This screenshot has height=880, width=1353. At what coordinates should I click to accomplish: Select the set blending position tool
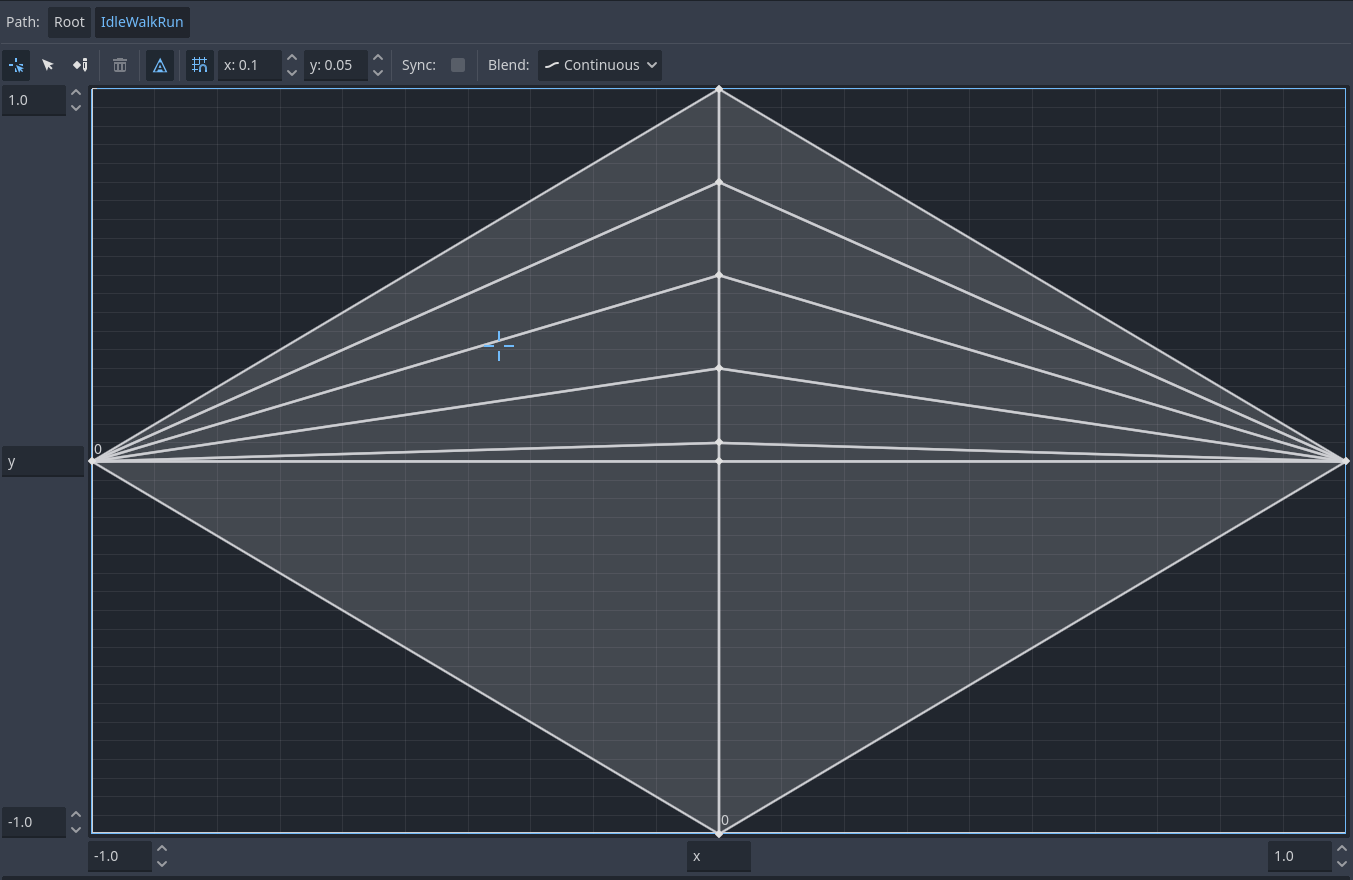click(x=16, y=65)
